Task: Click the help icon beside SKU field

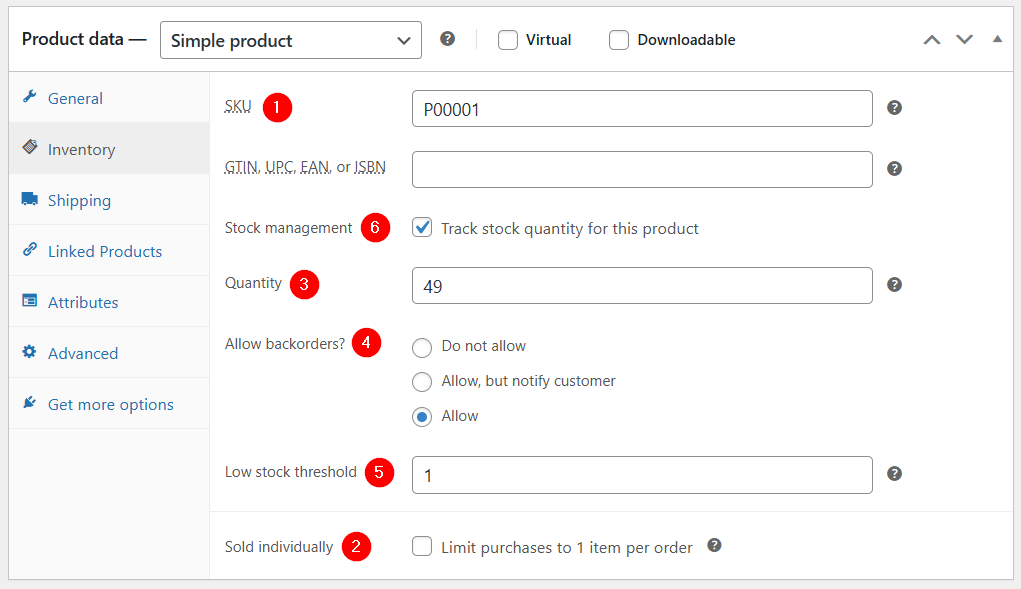Action: coord(894,108)
